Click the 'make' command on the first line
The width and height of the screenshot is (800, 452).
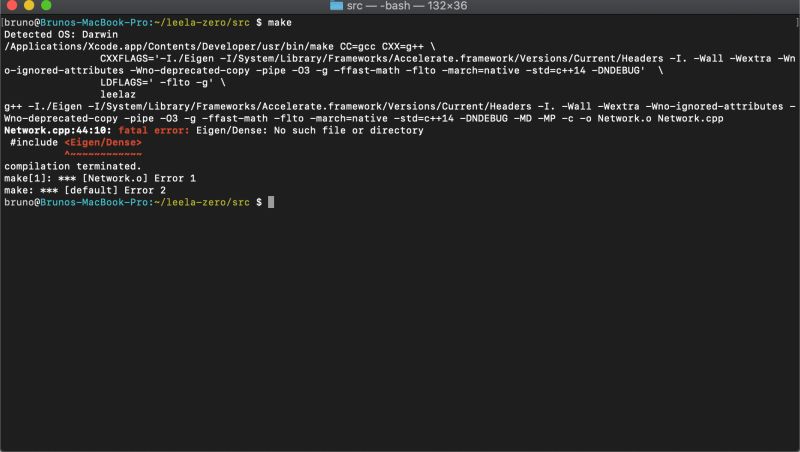(280, 22)
